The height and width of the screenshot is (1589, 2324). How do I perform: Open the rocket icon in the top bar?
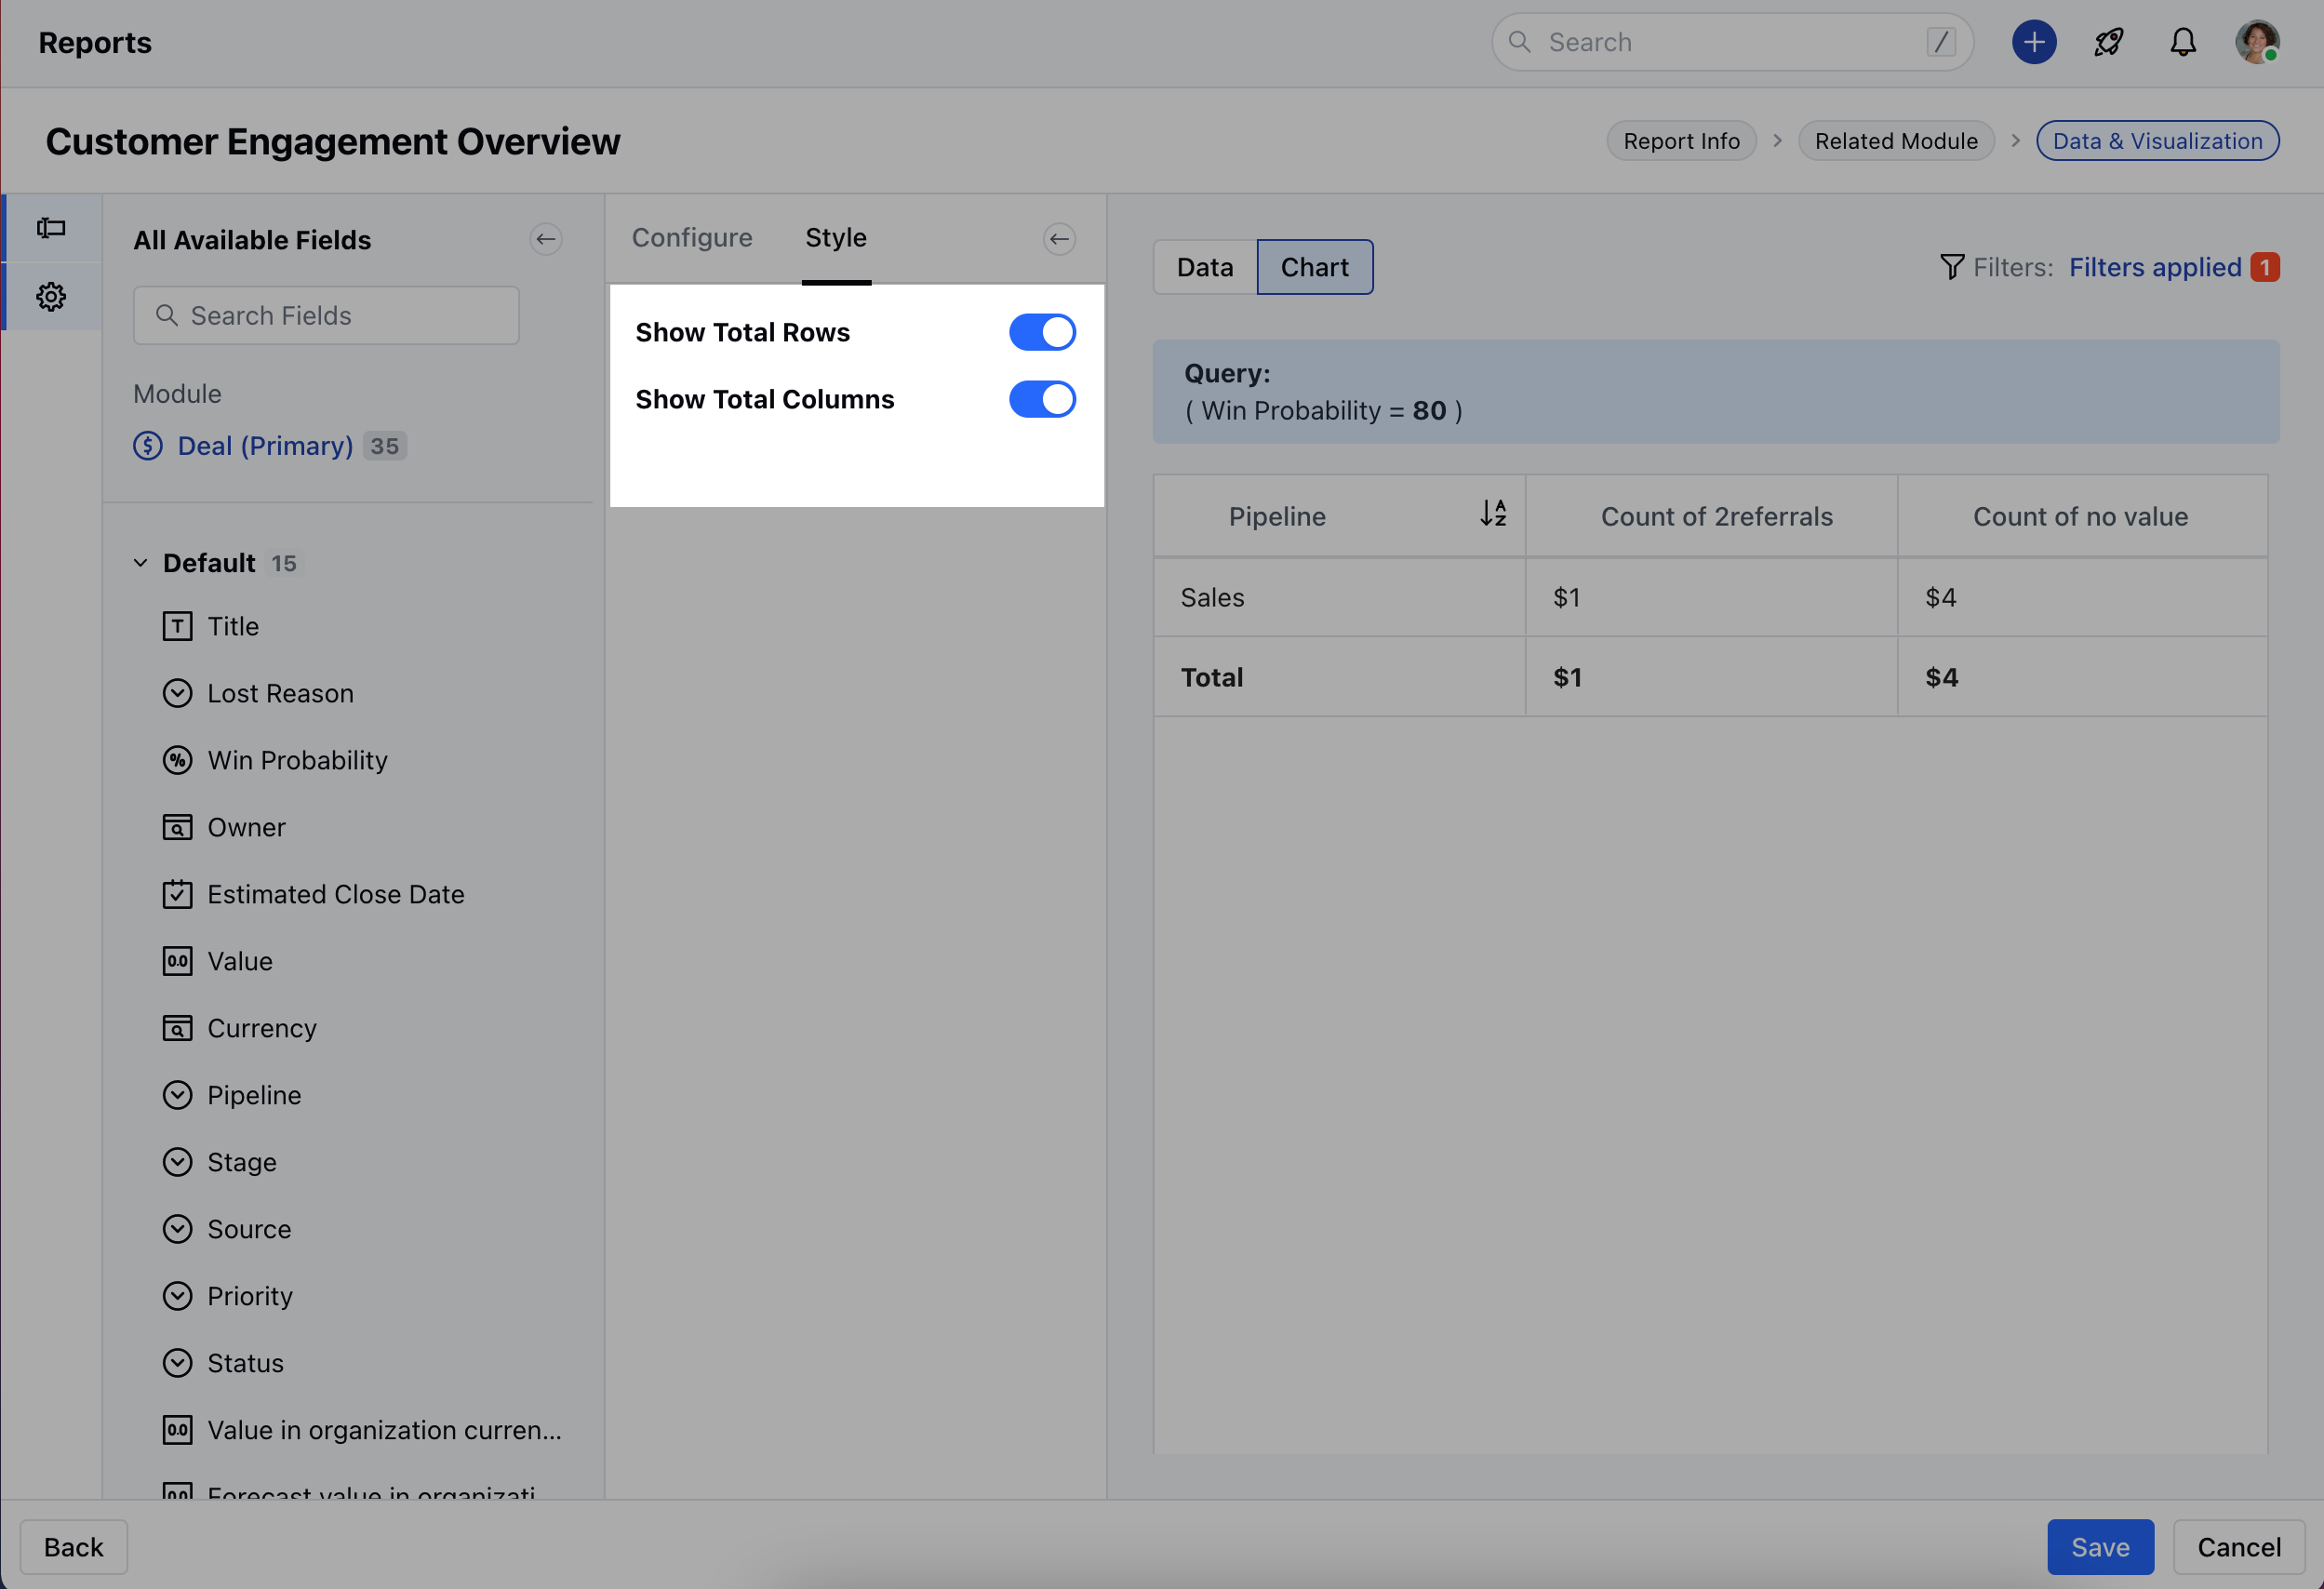click(x=2108, y=42)
